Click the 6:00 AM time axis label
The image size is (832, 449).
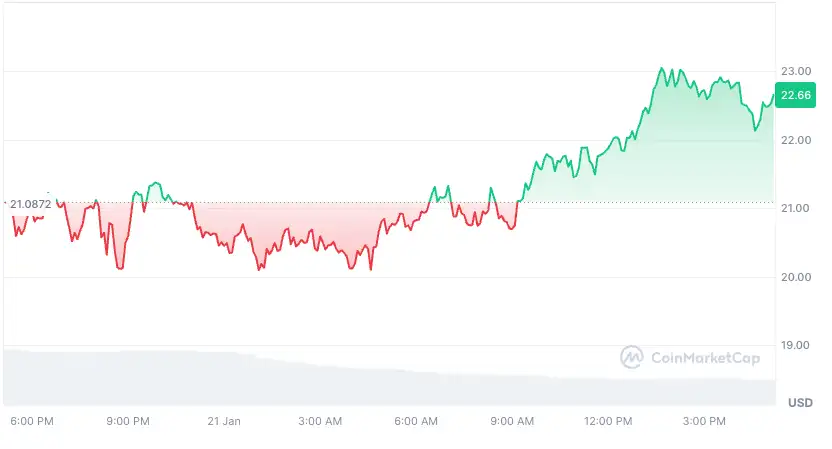point(416,422)
